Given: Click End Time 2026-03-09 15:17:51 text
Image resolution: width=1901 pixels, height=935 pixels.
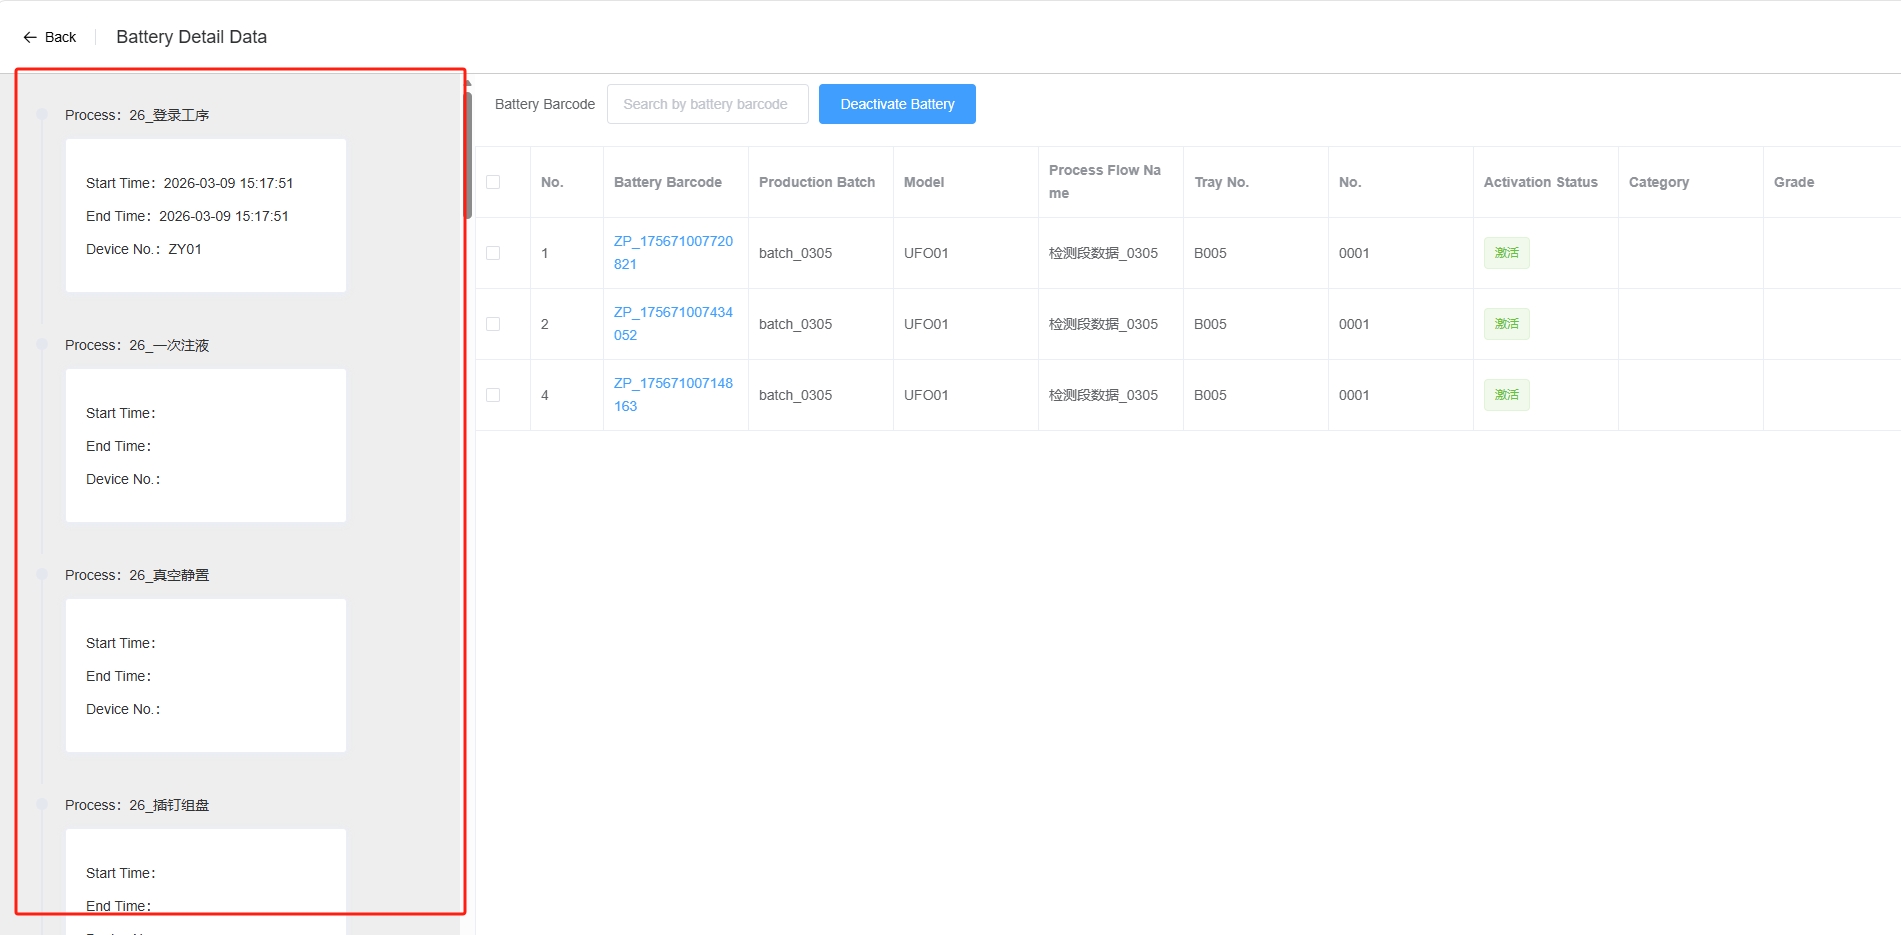Looking at the screenshot, I should pyautogui.click(x=187, y=216).
